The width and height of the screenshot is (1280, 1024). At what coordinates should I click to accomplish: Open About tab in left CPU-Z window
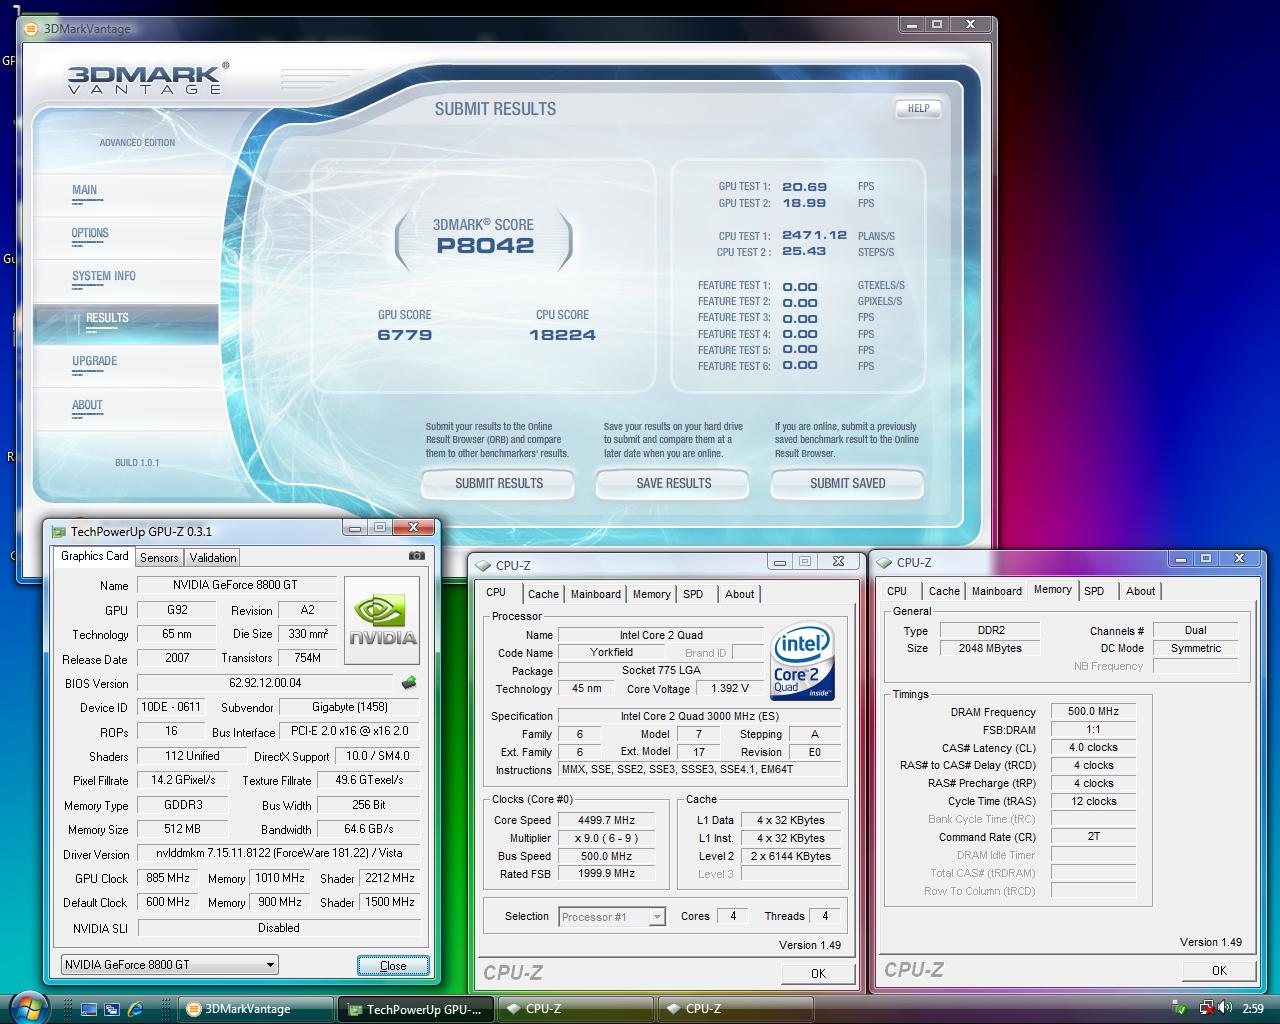pos(740,594)
